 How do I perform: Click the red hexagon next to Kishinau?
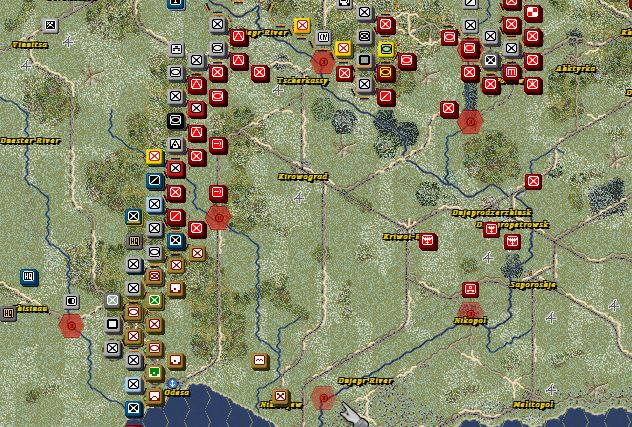pyautogui.click(x=71, y=326)
